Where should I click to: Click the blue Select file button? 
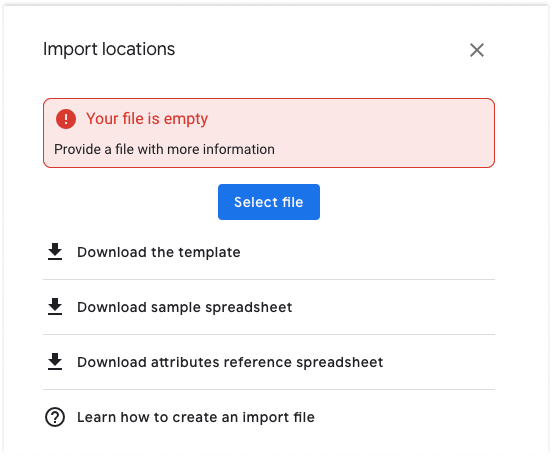coord(269,202)
